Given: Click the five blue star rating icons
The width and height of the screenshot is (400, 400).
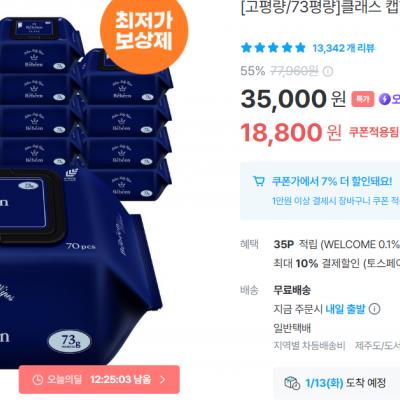Looking at the screenshot, I should (273, 48).
